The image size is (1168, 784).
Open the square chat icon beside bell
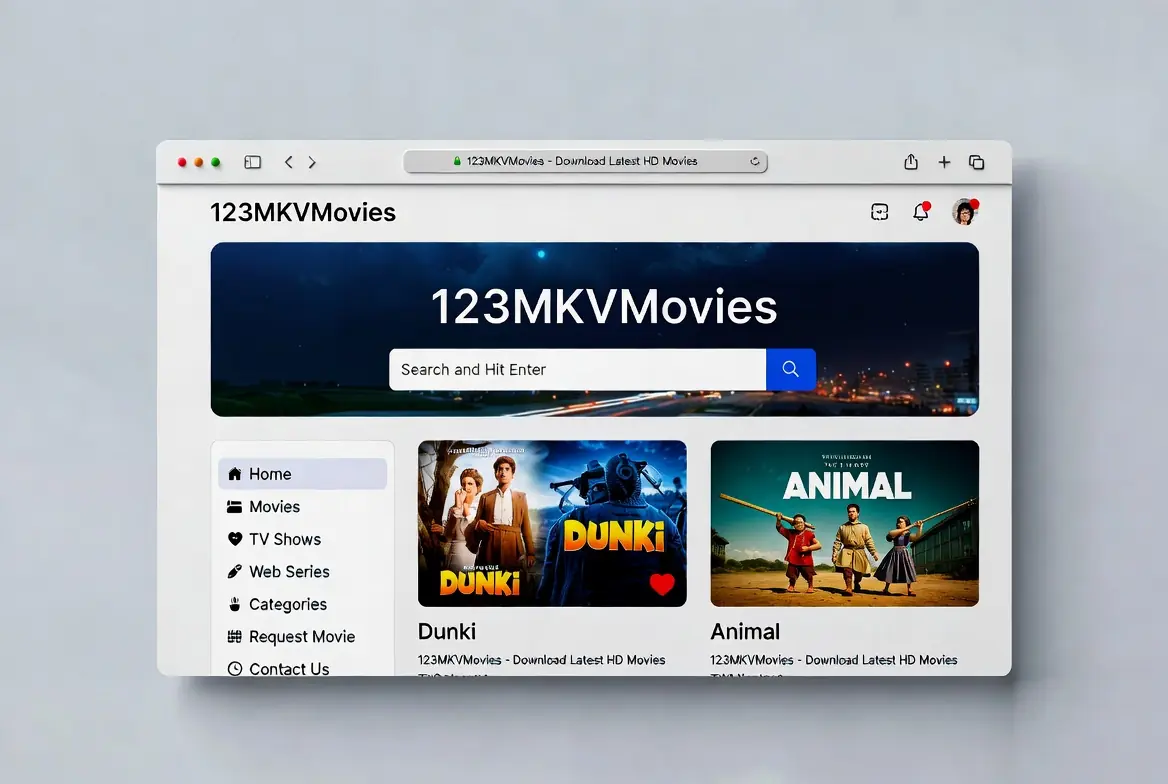880,212
